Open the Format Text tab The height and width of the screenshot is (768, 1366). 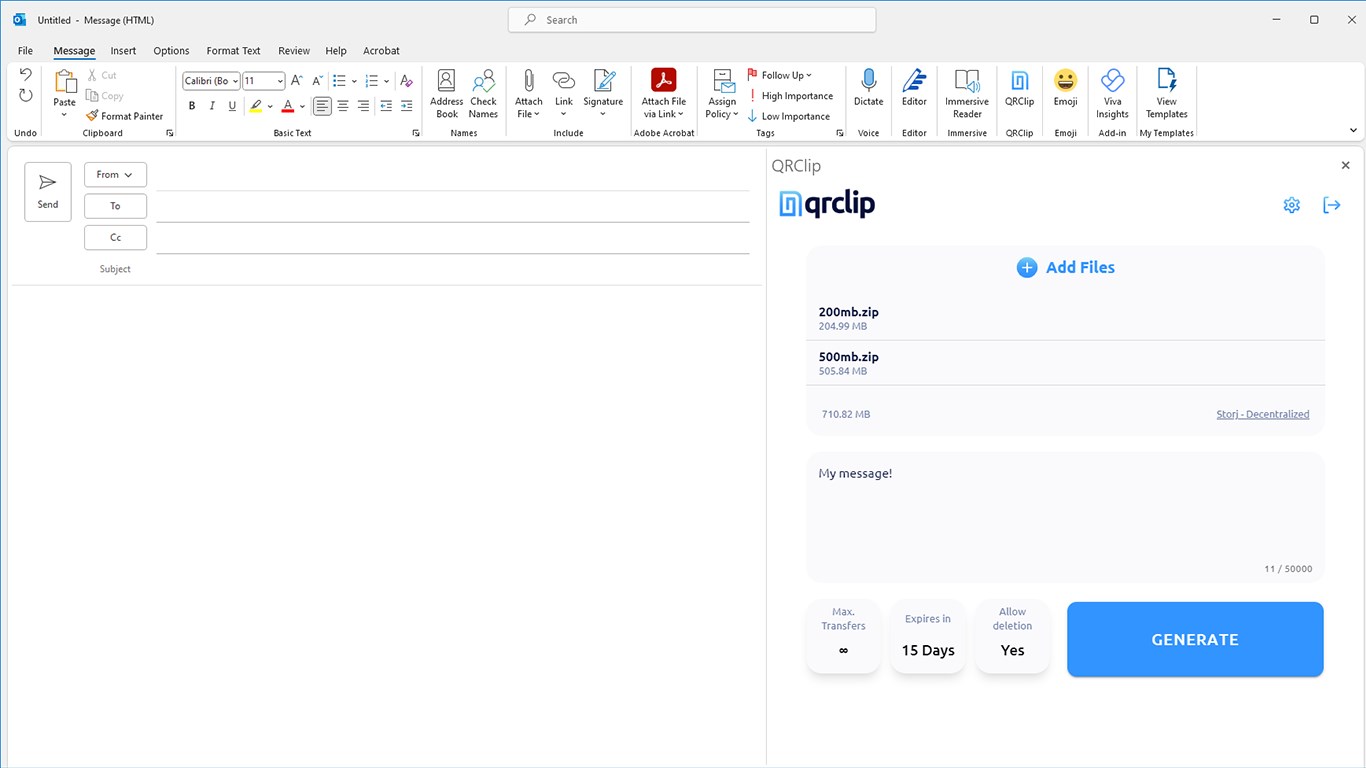point(233,51)
